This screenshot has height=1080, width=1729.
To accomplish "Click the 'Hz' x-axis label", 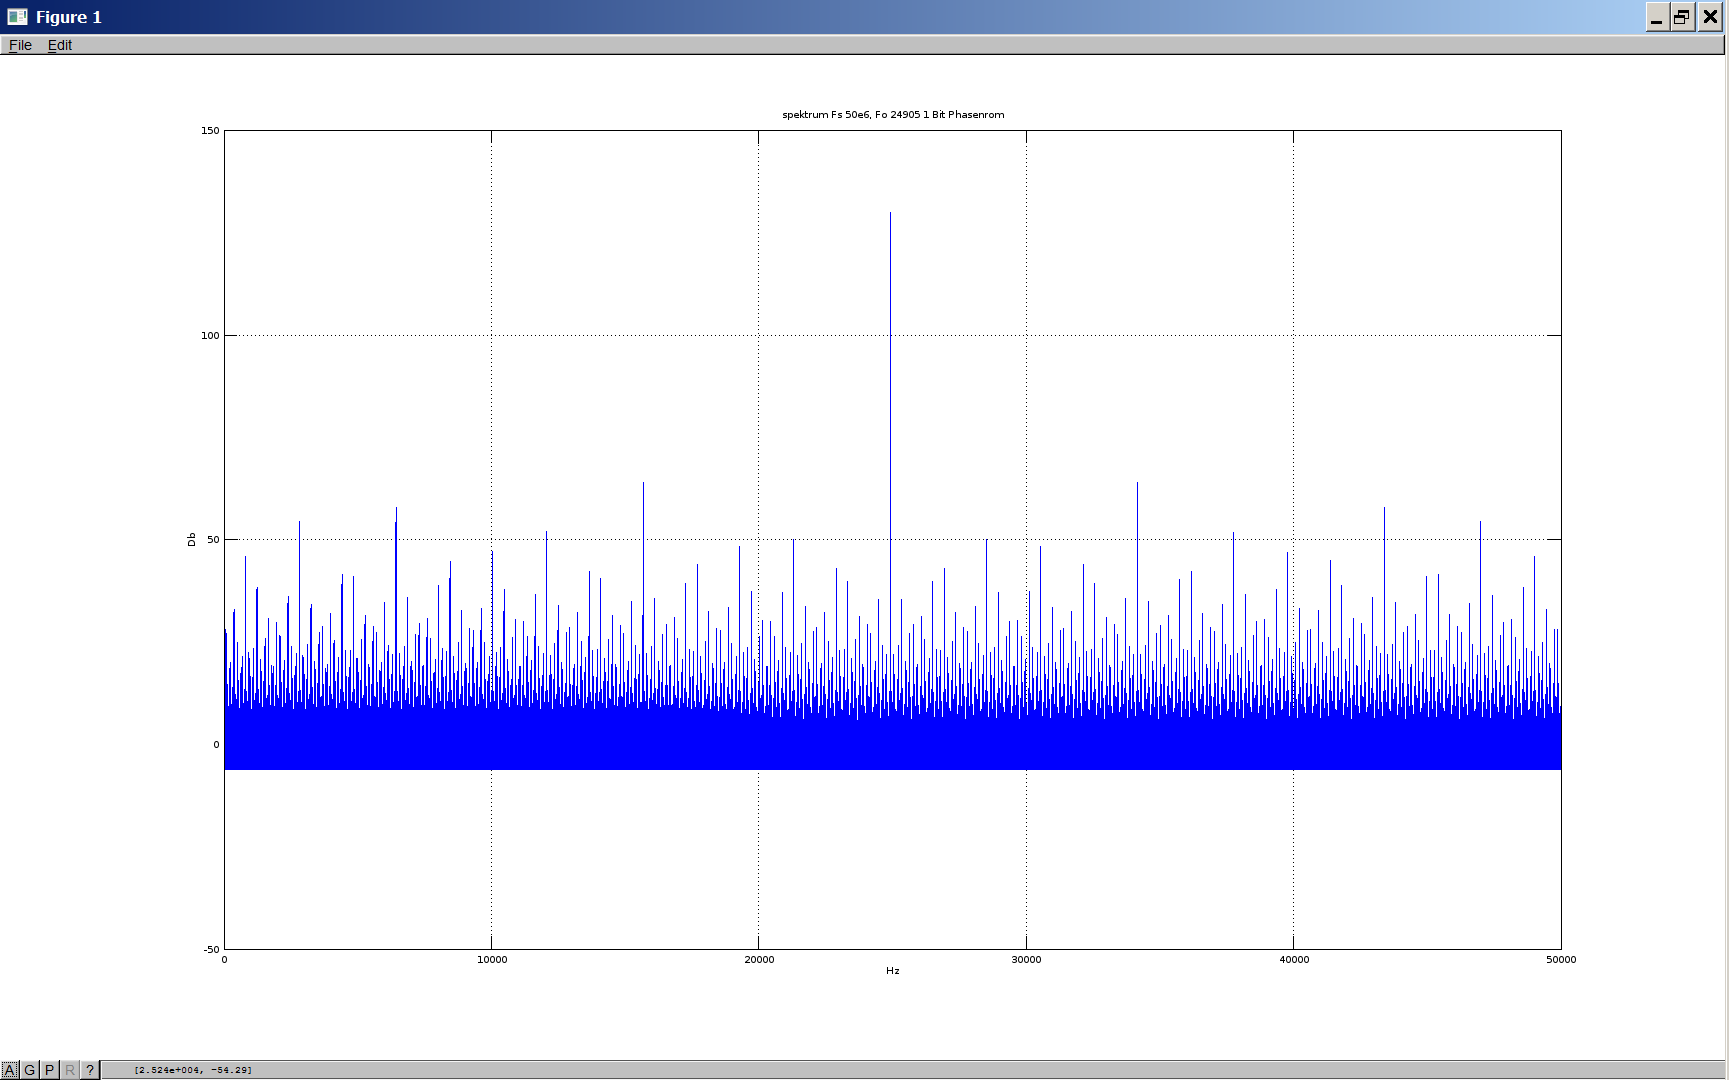I will [893, 971].
